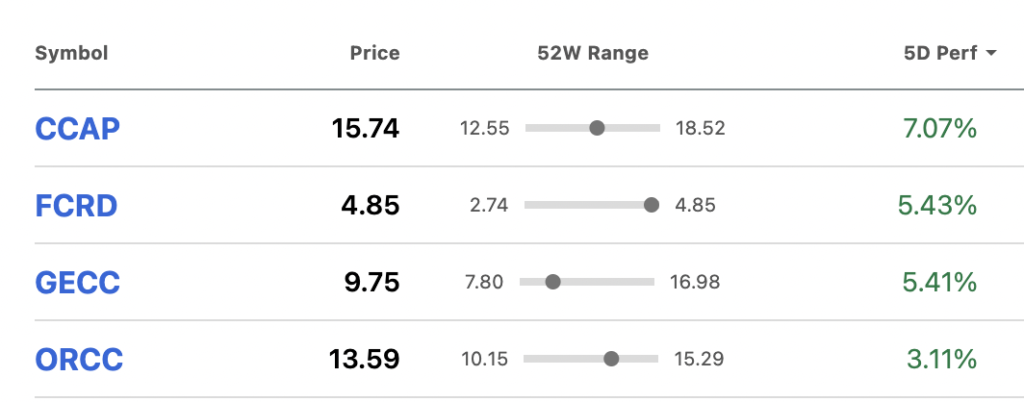Select CCAP price 15.74
Viewport: 1024px width, 402px height.
pos(366,129)
